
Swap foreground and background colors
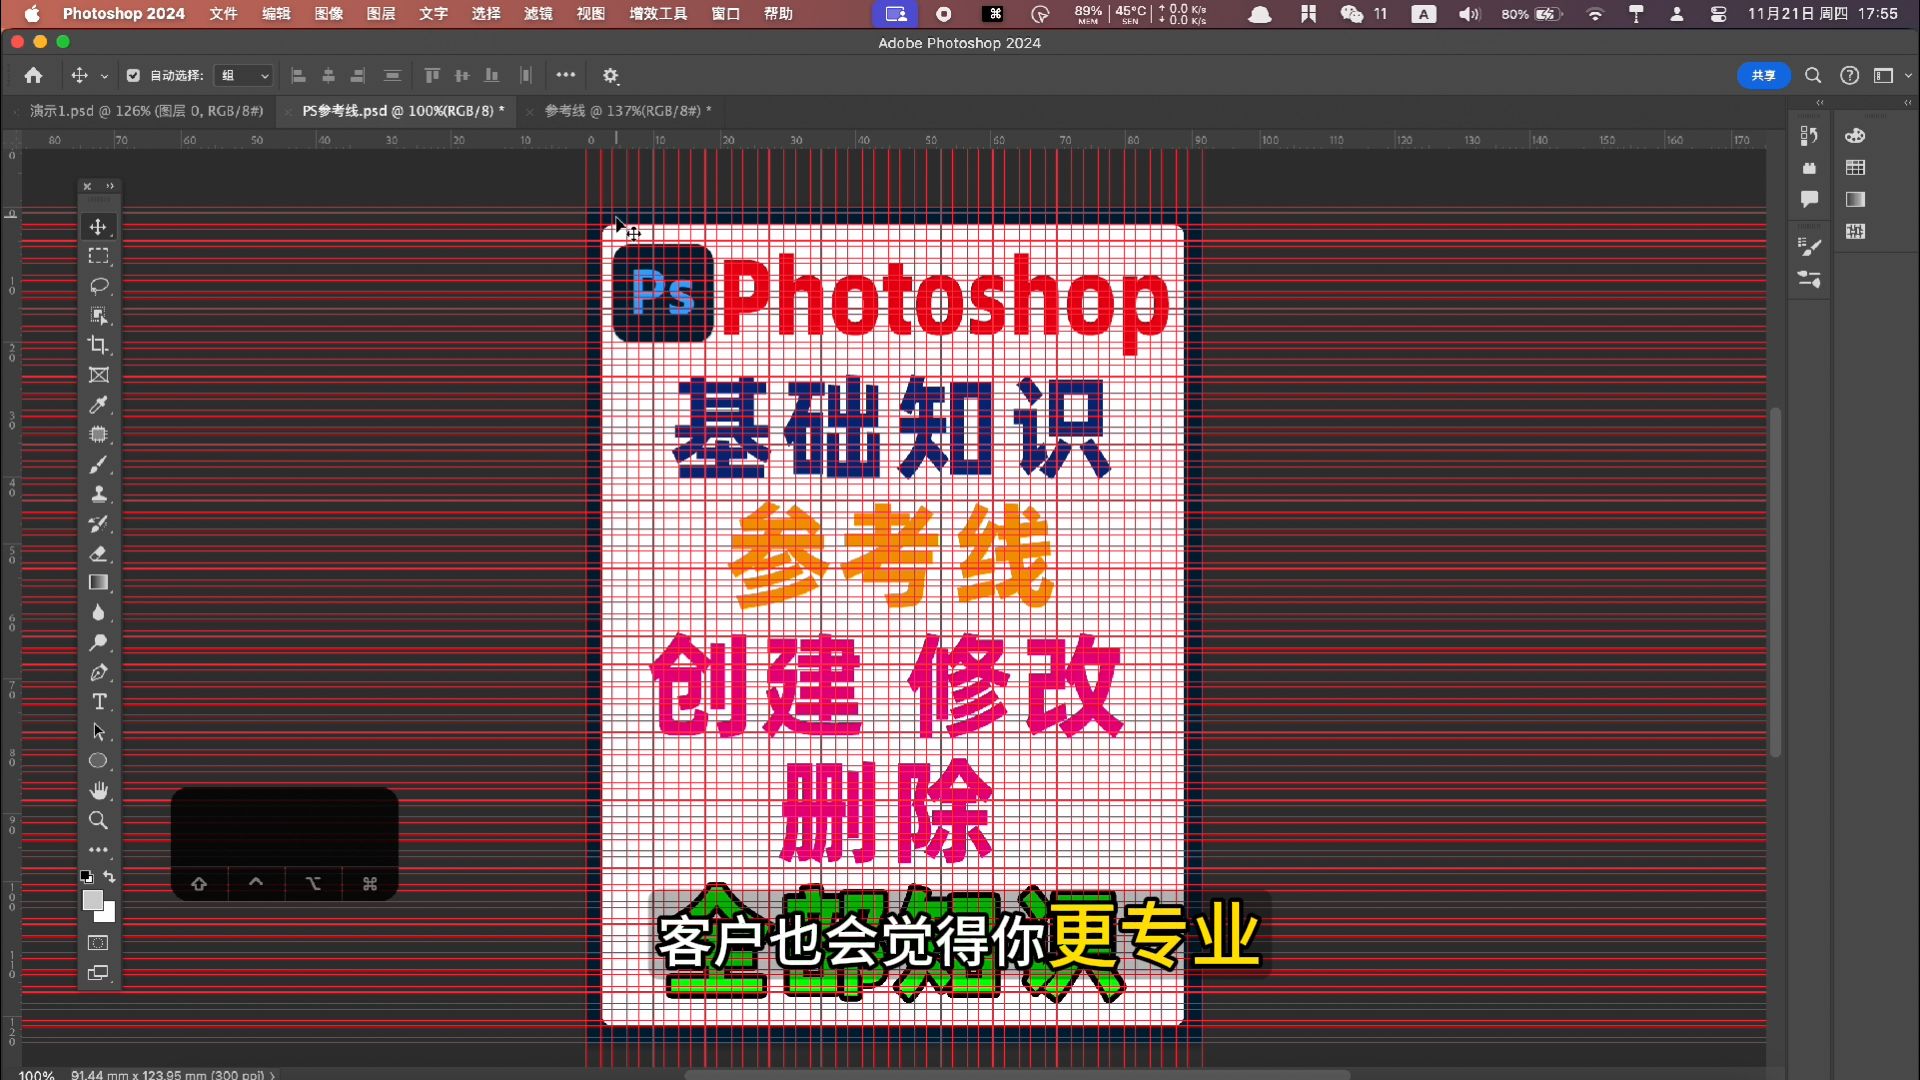click(x=110, y=877)
